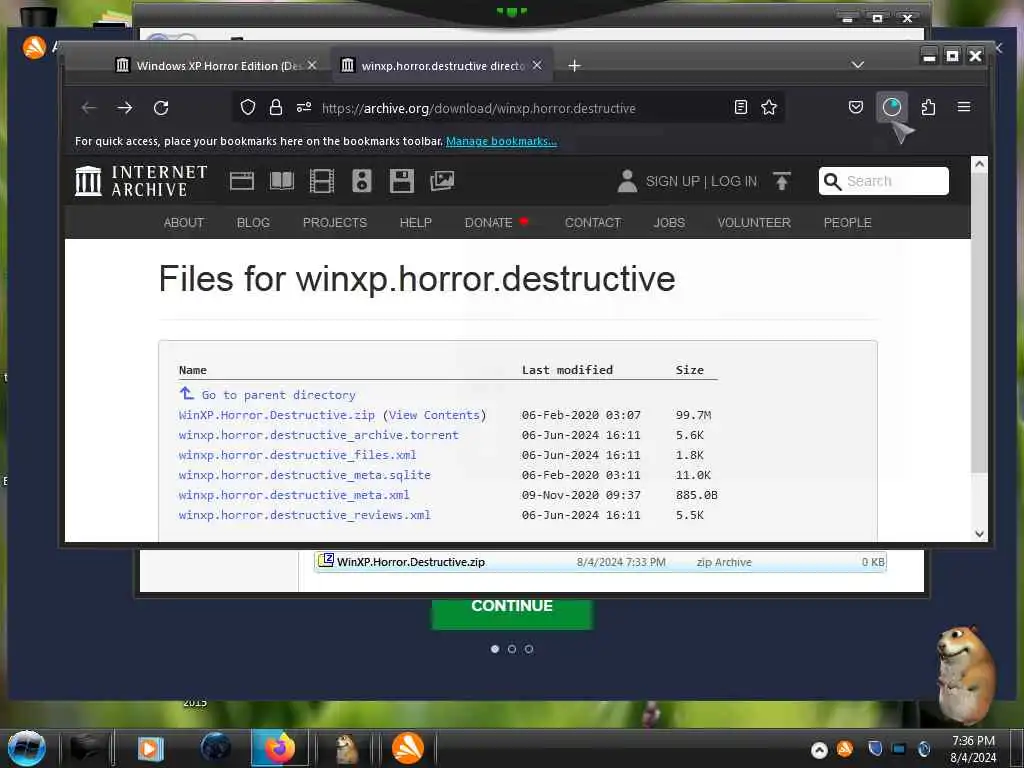Open the PEOPLE menu item
This screenshot has width=1024, height=768.
point(848,223)
